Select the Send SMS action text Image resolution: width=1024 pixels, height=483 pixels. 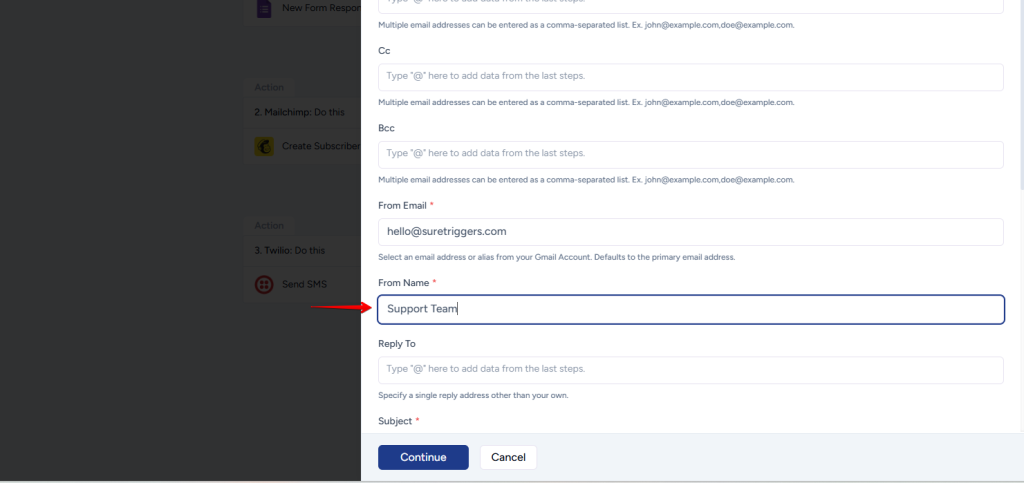point(304,284)
